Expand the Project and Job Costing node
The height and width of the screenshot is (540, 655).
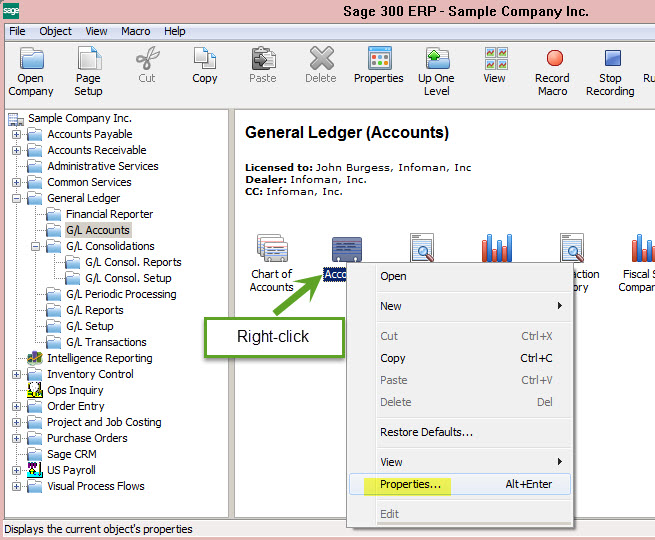tap(16, 422)
